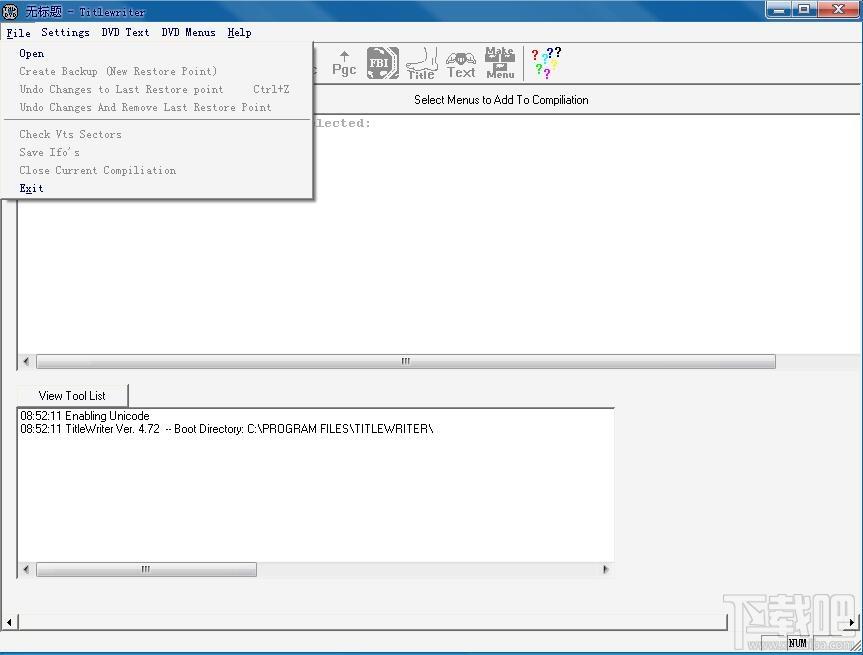Click the View Tool List button
The image size is (863, 655).
point(72,396)
